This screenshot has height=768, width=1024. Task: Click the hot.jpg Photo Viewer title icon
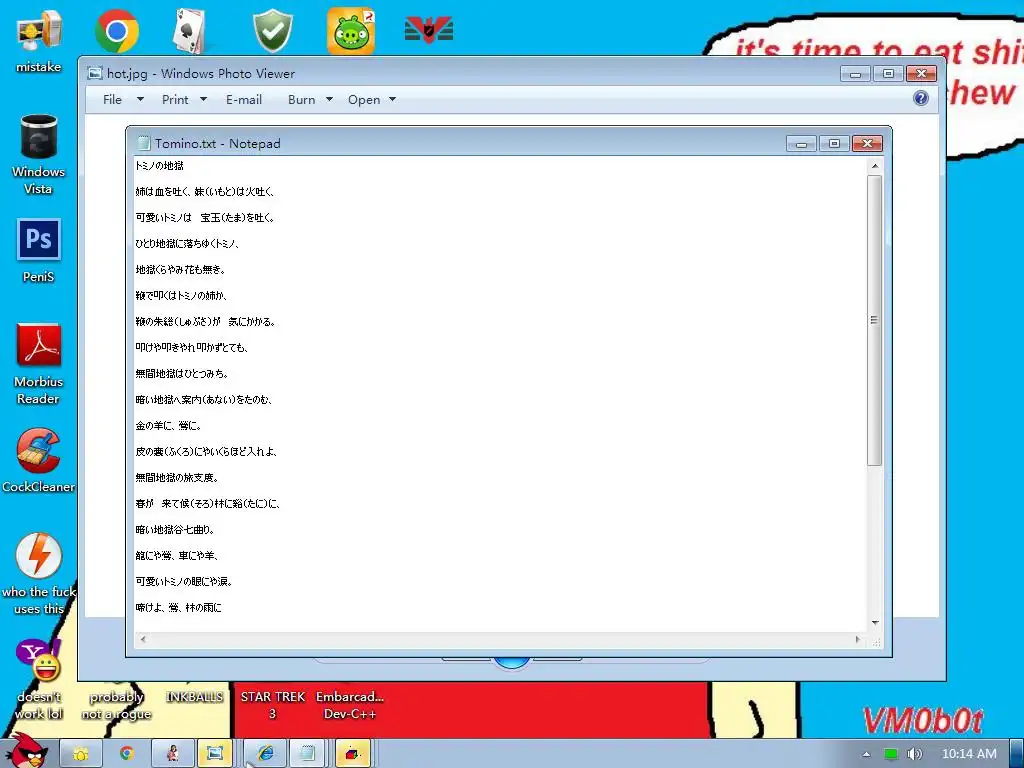click(x=95, y=73)
